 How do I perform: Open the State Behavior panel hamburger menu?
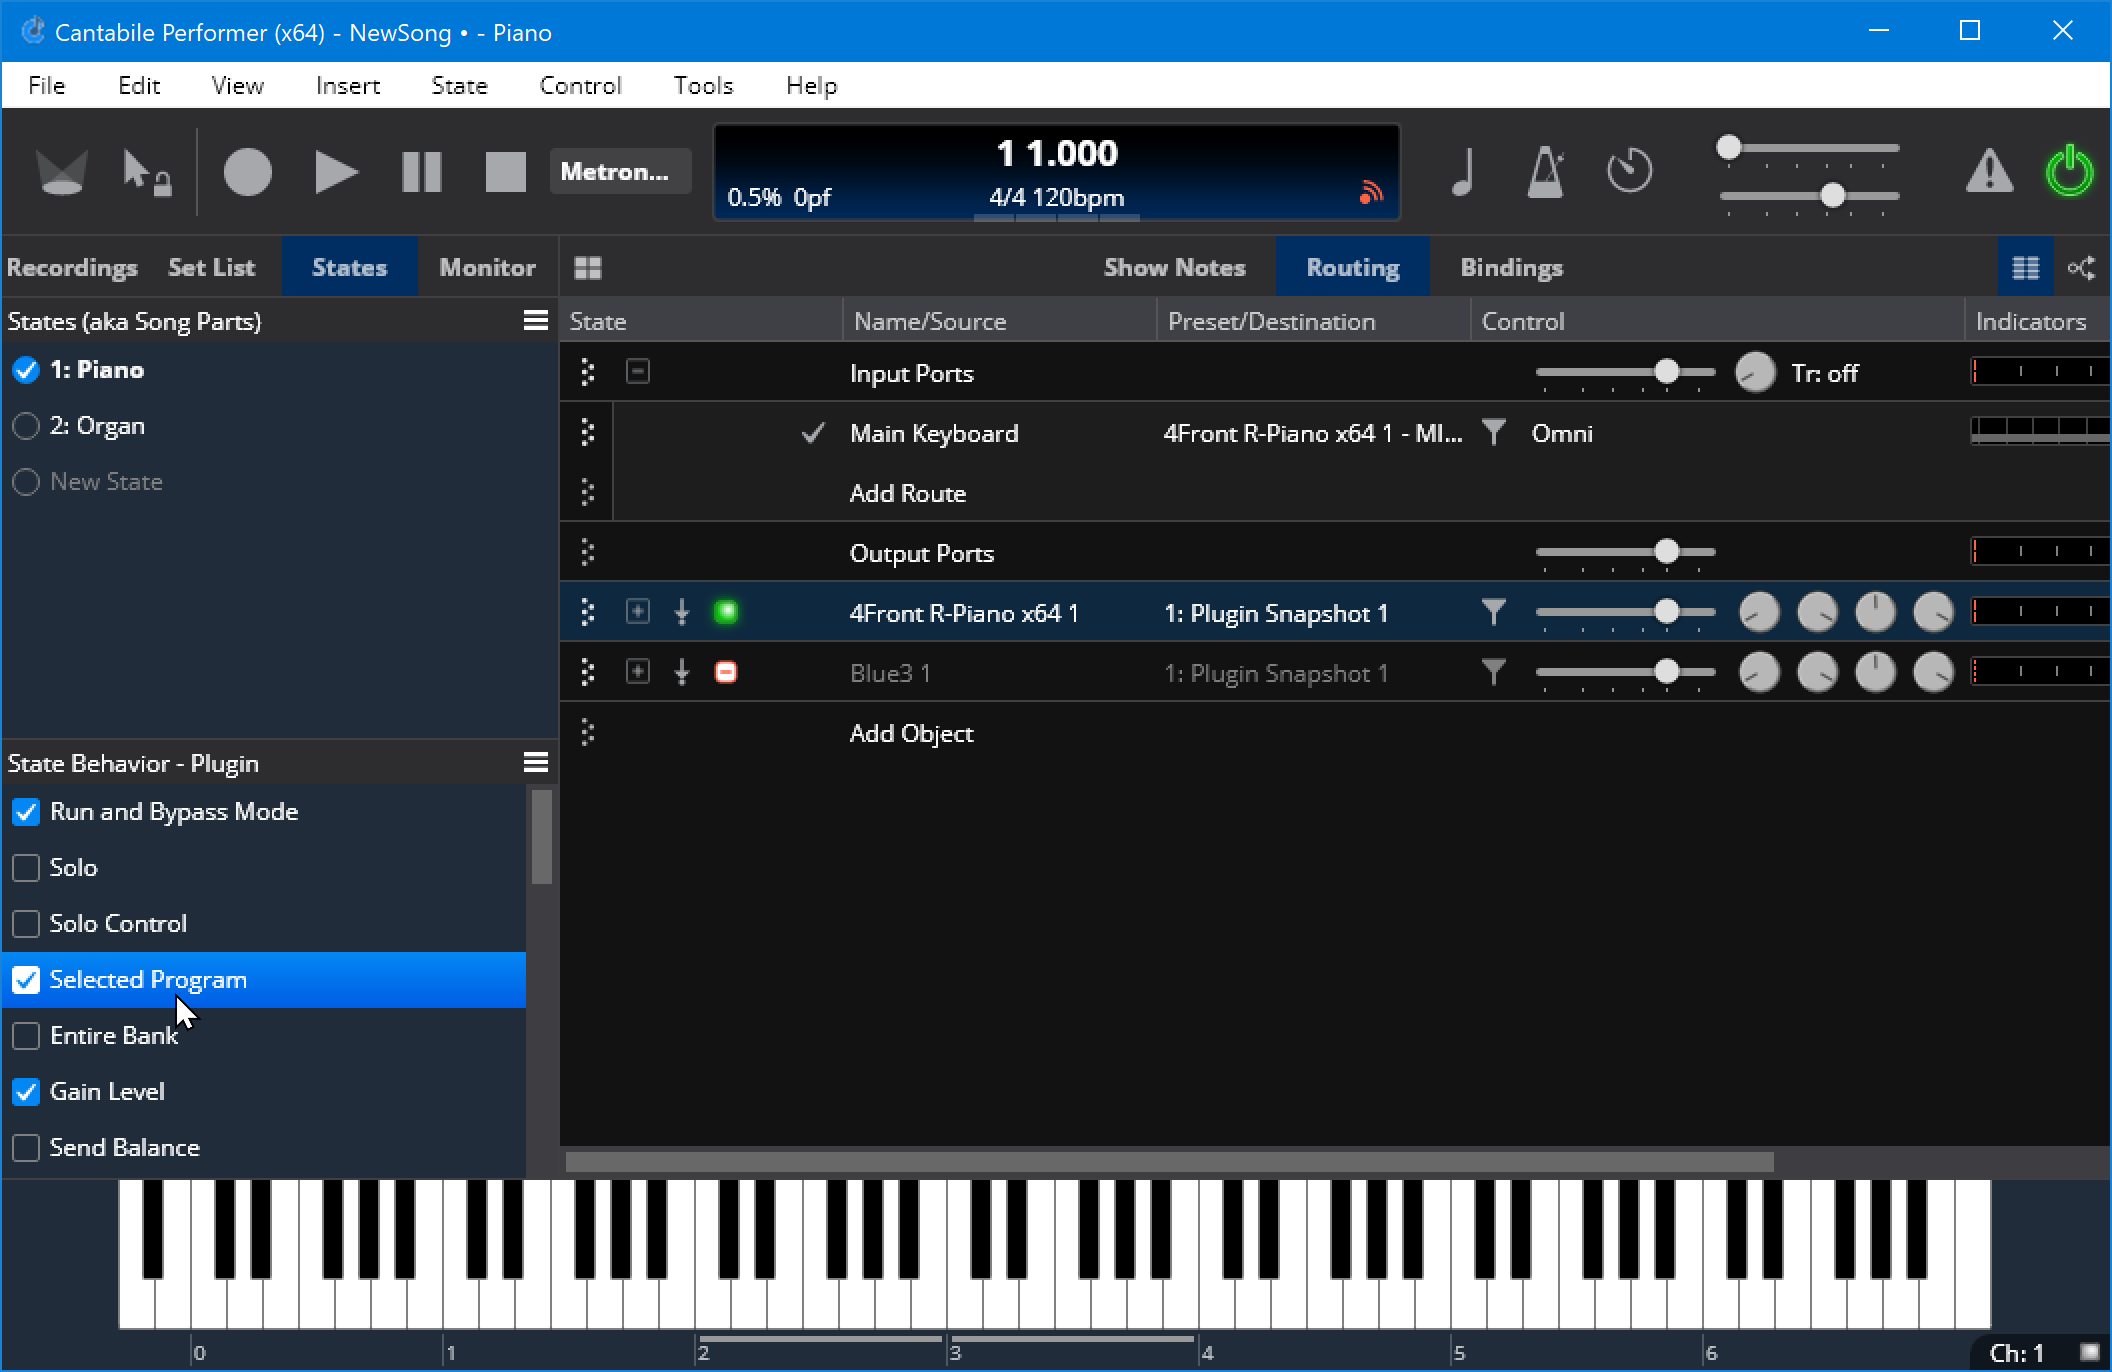(x=536, y=762)
